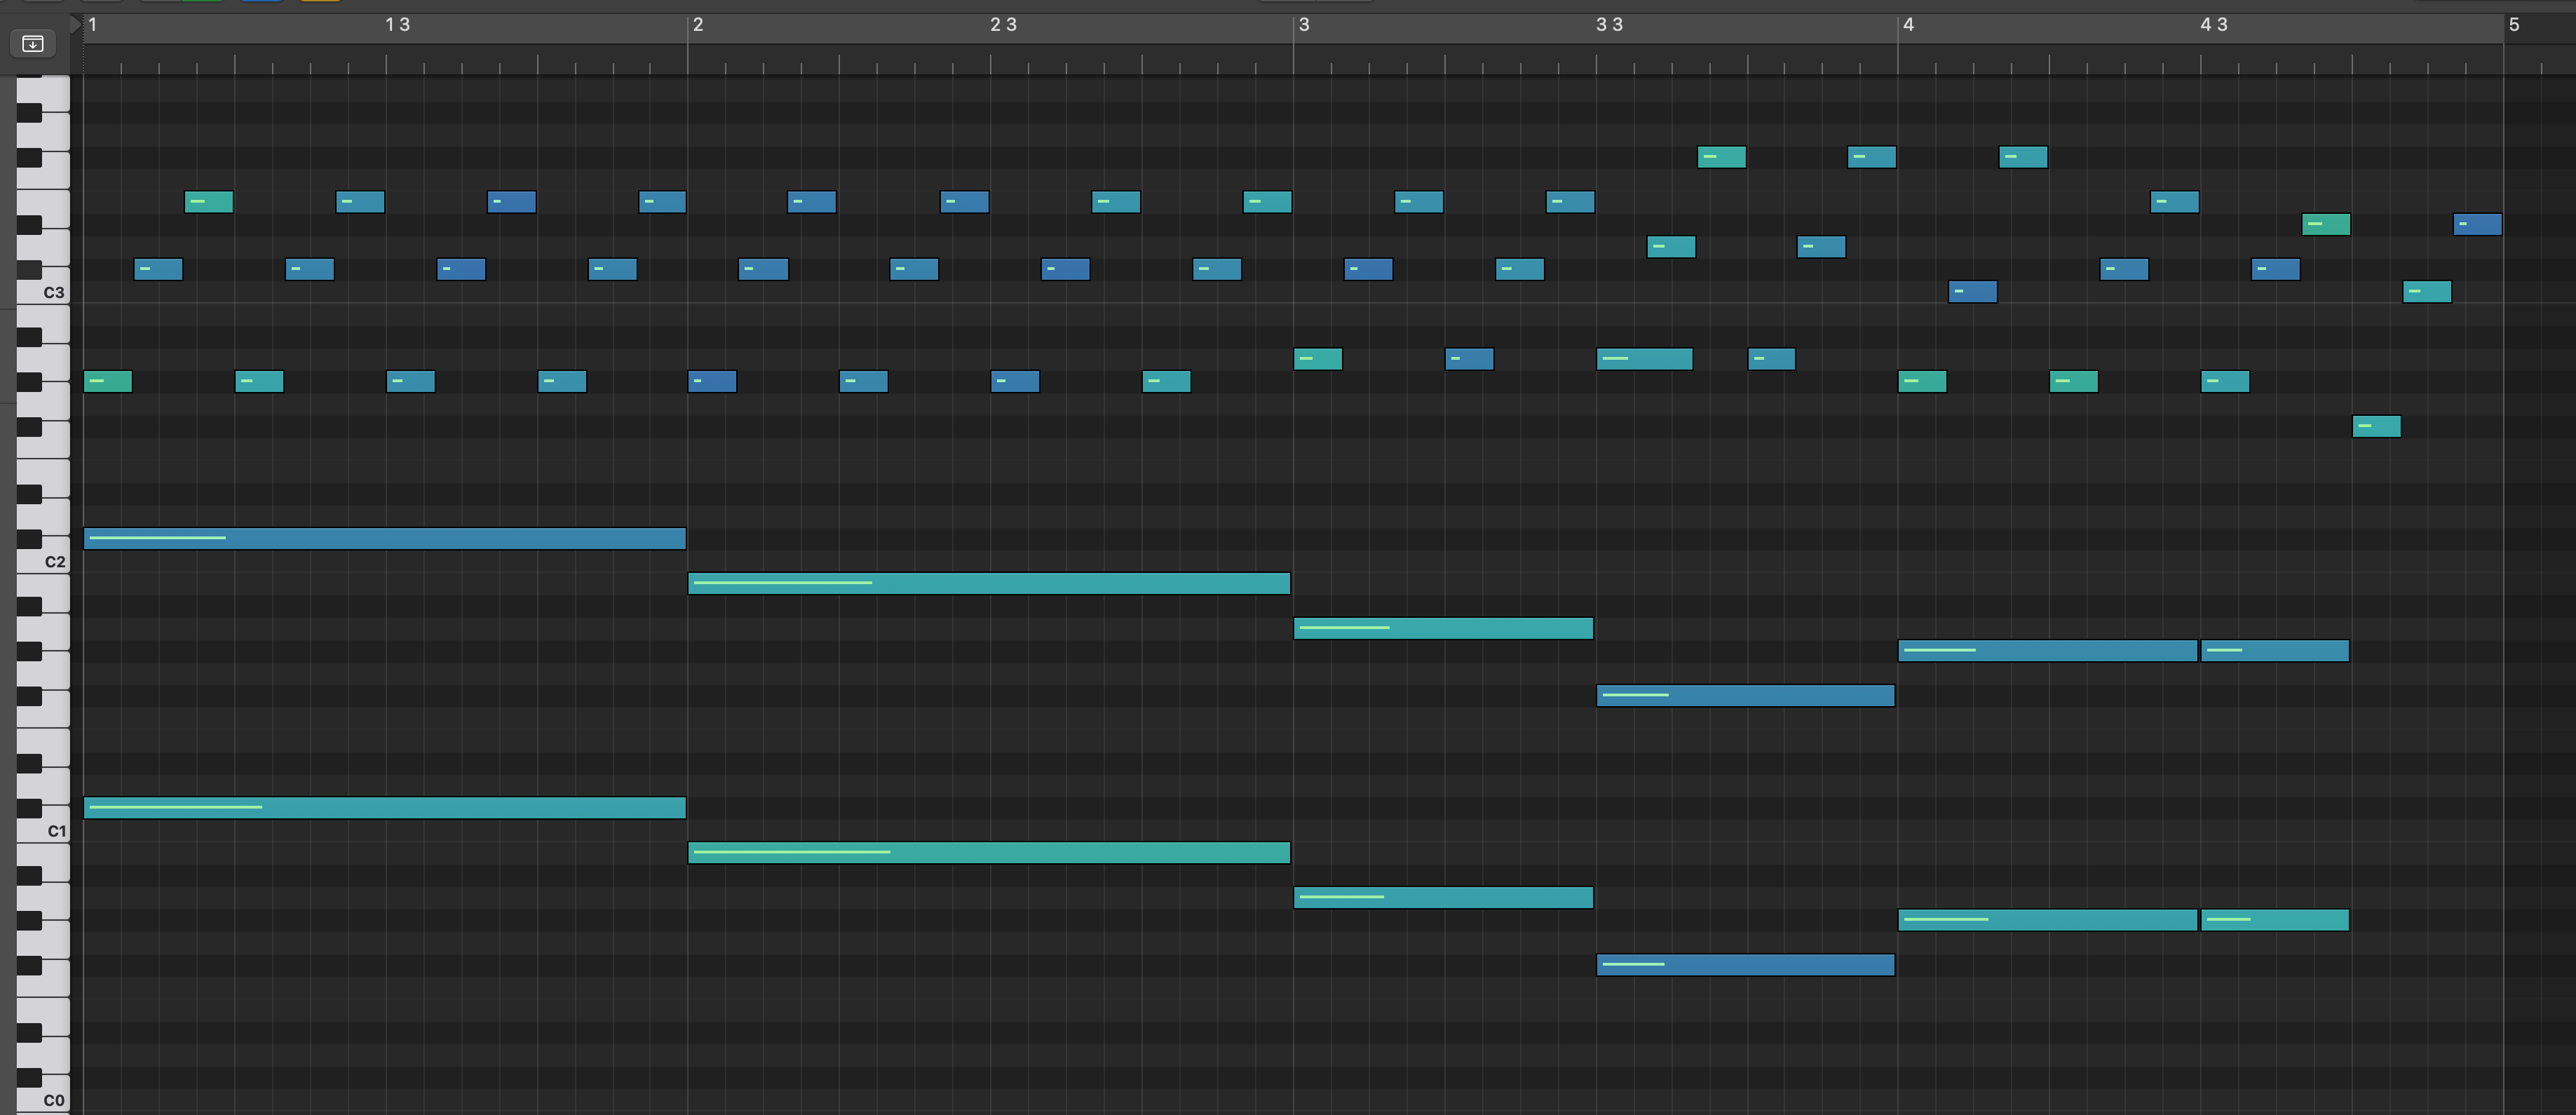
Task: Click the '4 3' beat label in ruler
Action: click(x=2214, y=25)
